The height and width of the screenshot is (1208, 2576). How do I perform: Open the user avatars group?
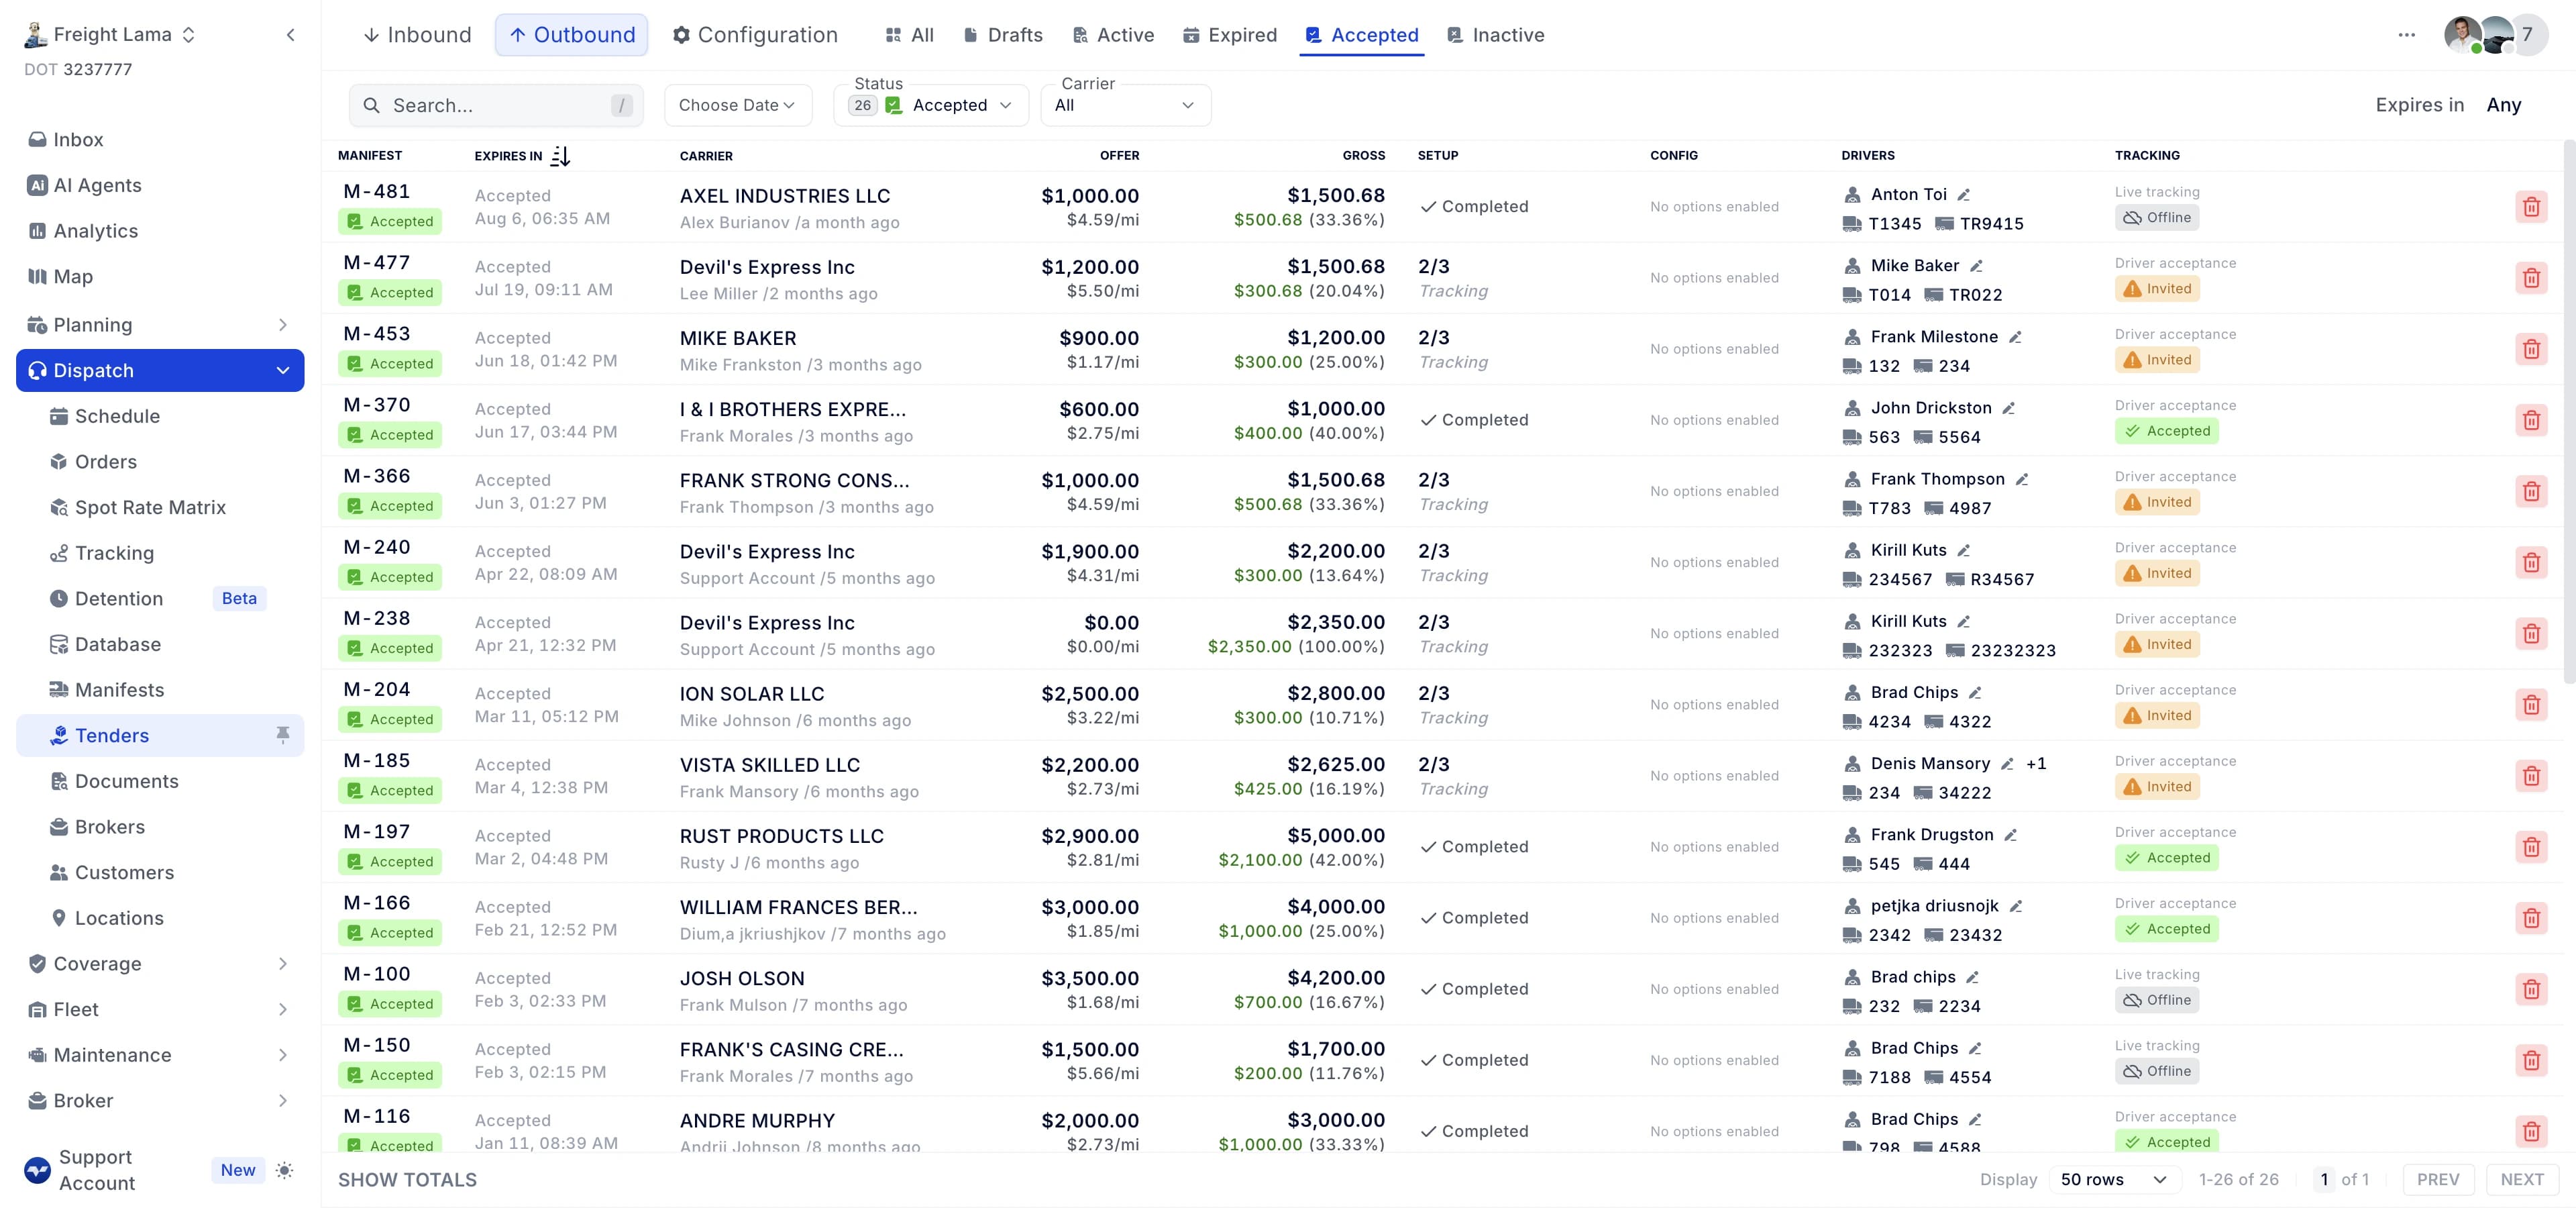pos(2495,35)
